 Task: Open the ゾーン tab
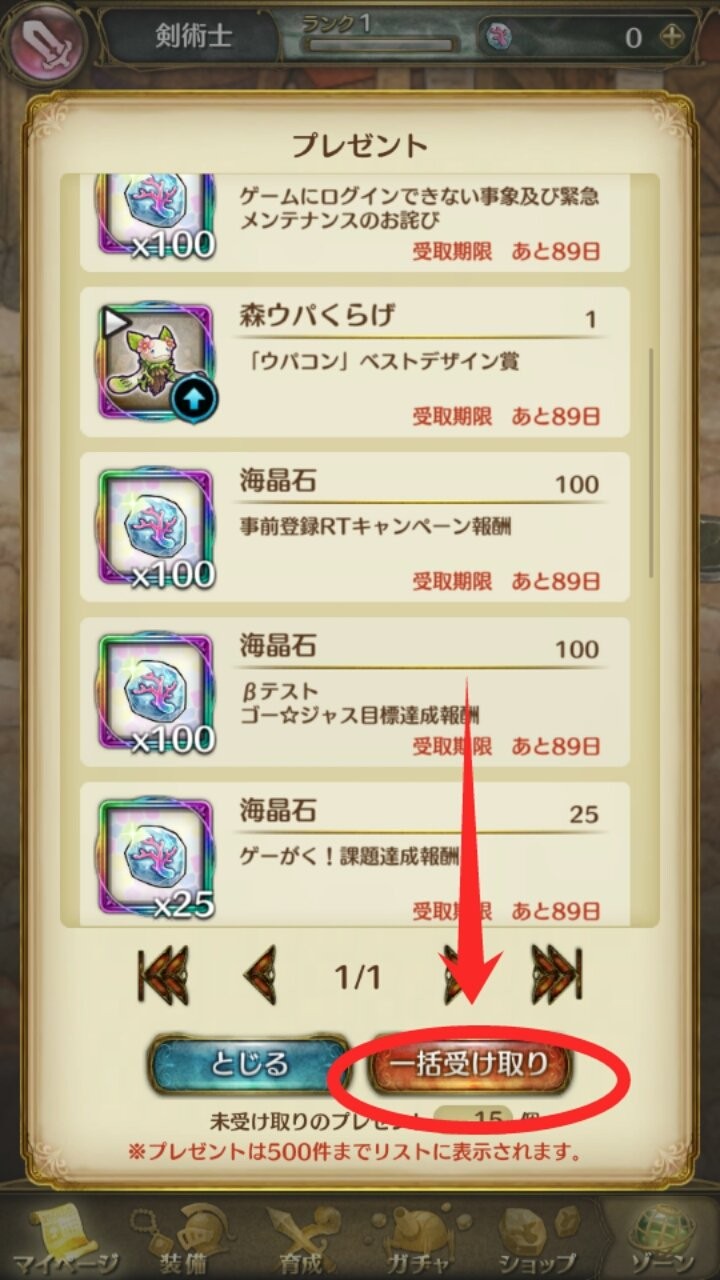[x=659, y=1238]
